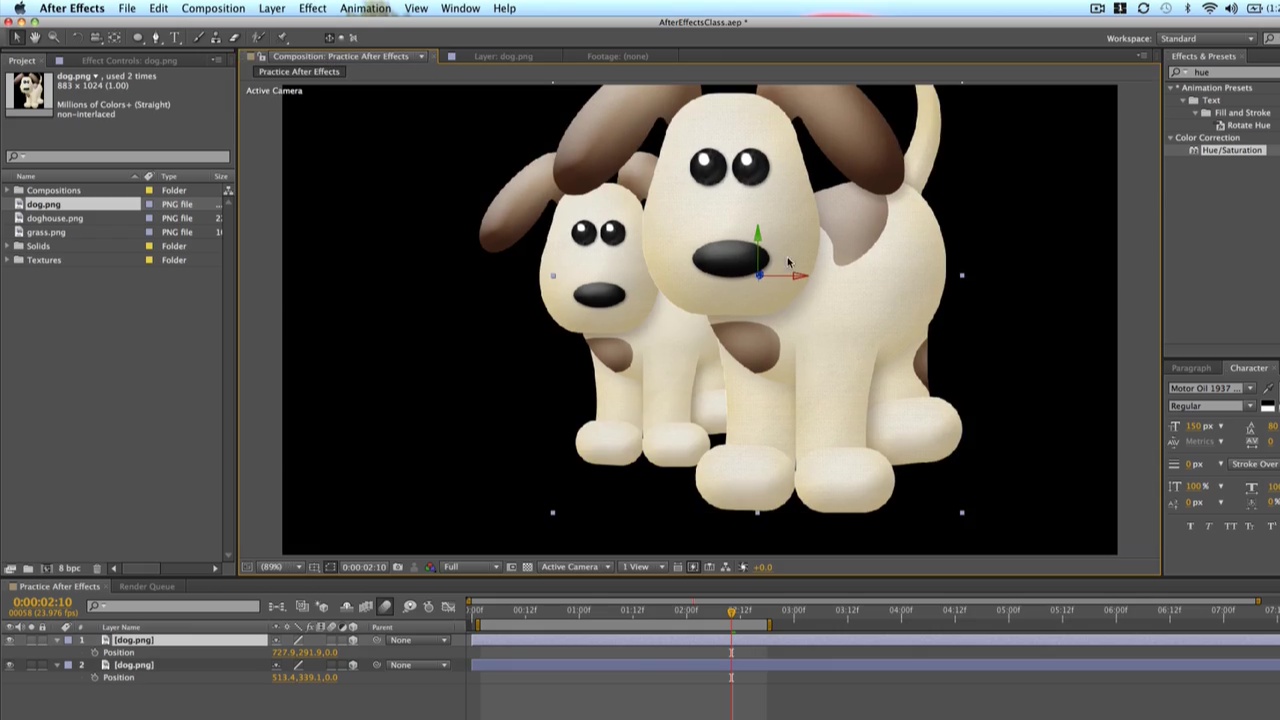Select the Selection arrow tool
Image resolution: width=1280 pixels, height=720 pixels.
17,38
